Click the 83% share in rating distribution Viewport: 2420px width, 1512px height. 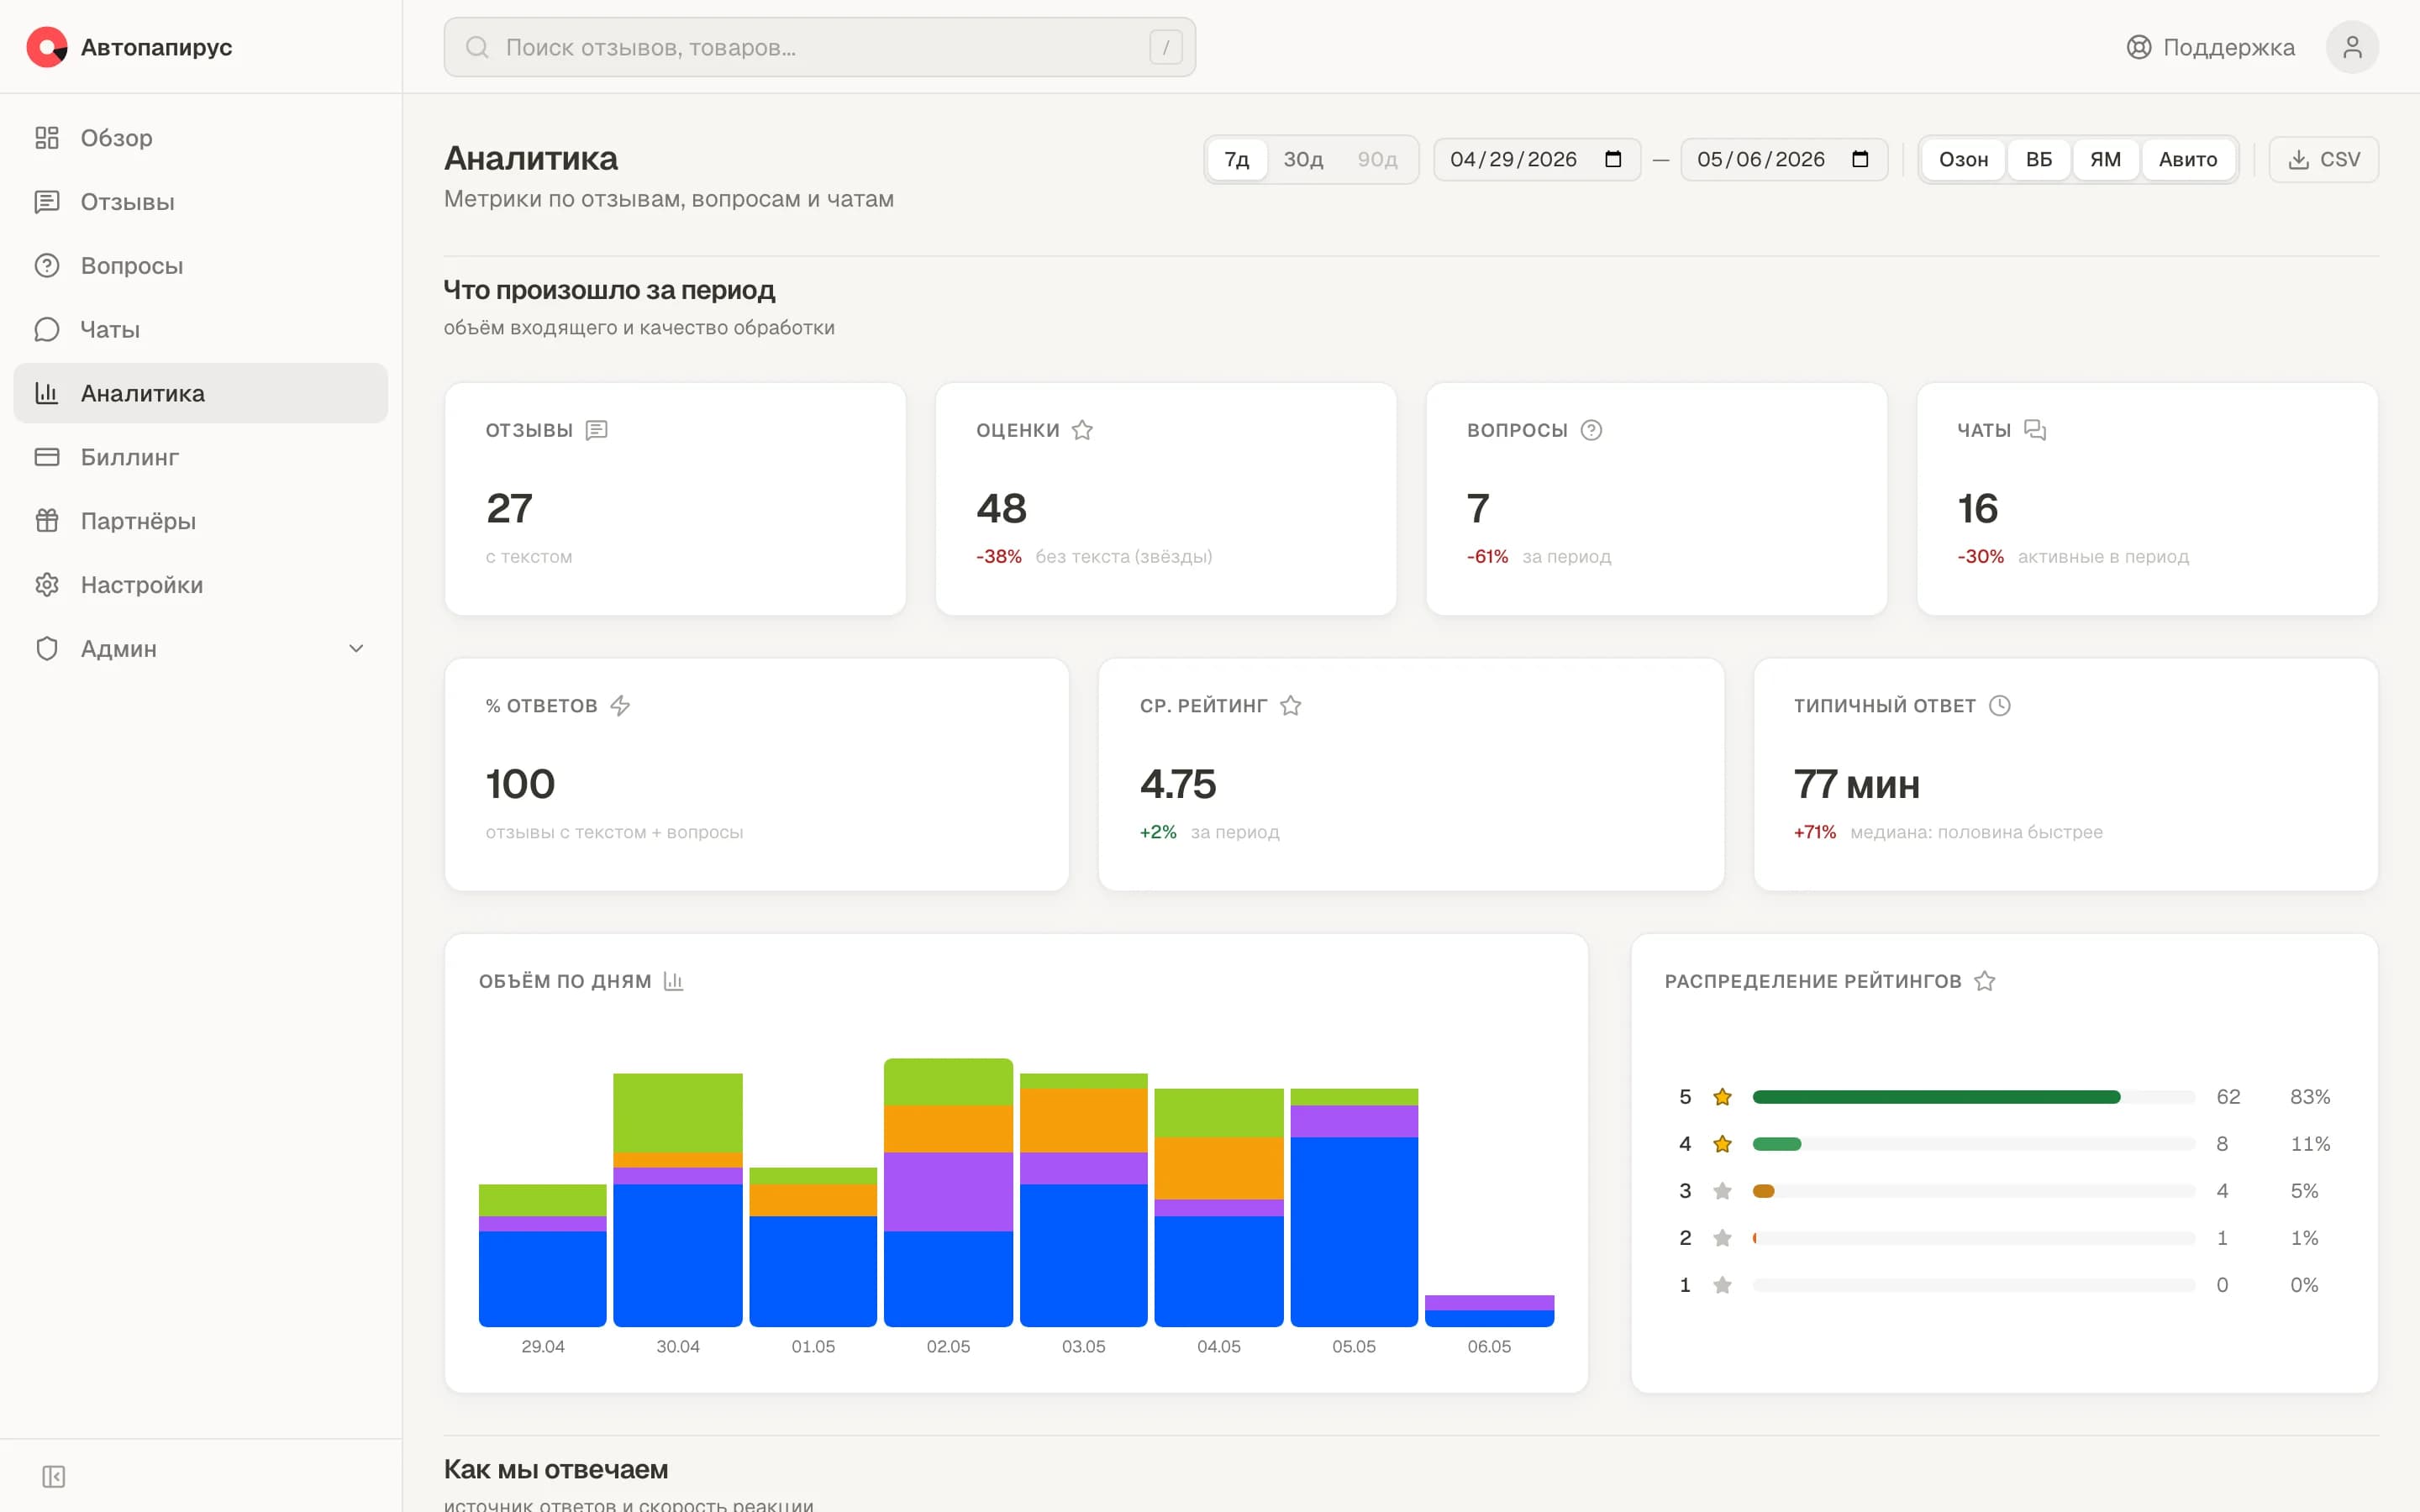tap(2310, 1097)
